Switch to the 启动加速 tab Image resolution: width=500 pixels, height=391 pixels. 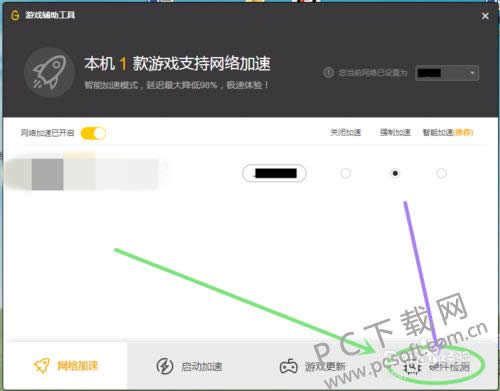[x=189, y=366]
